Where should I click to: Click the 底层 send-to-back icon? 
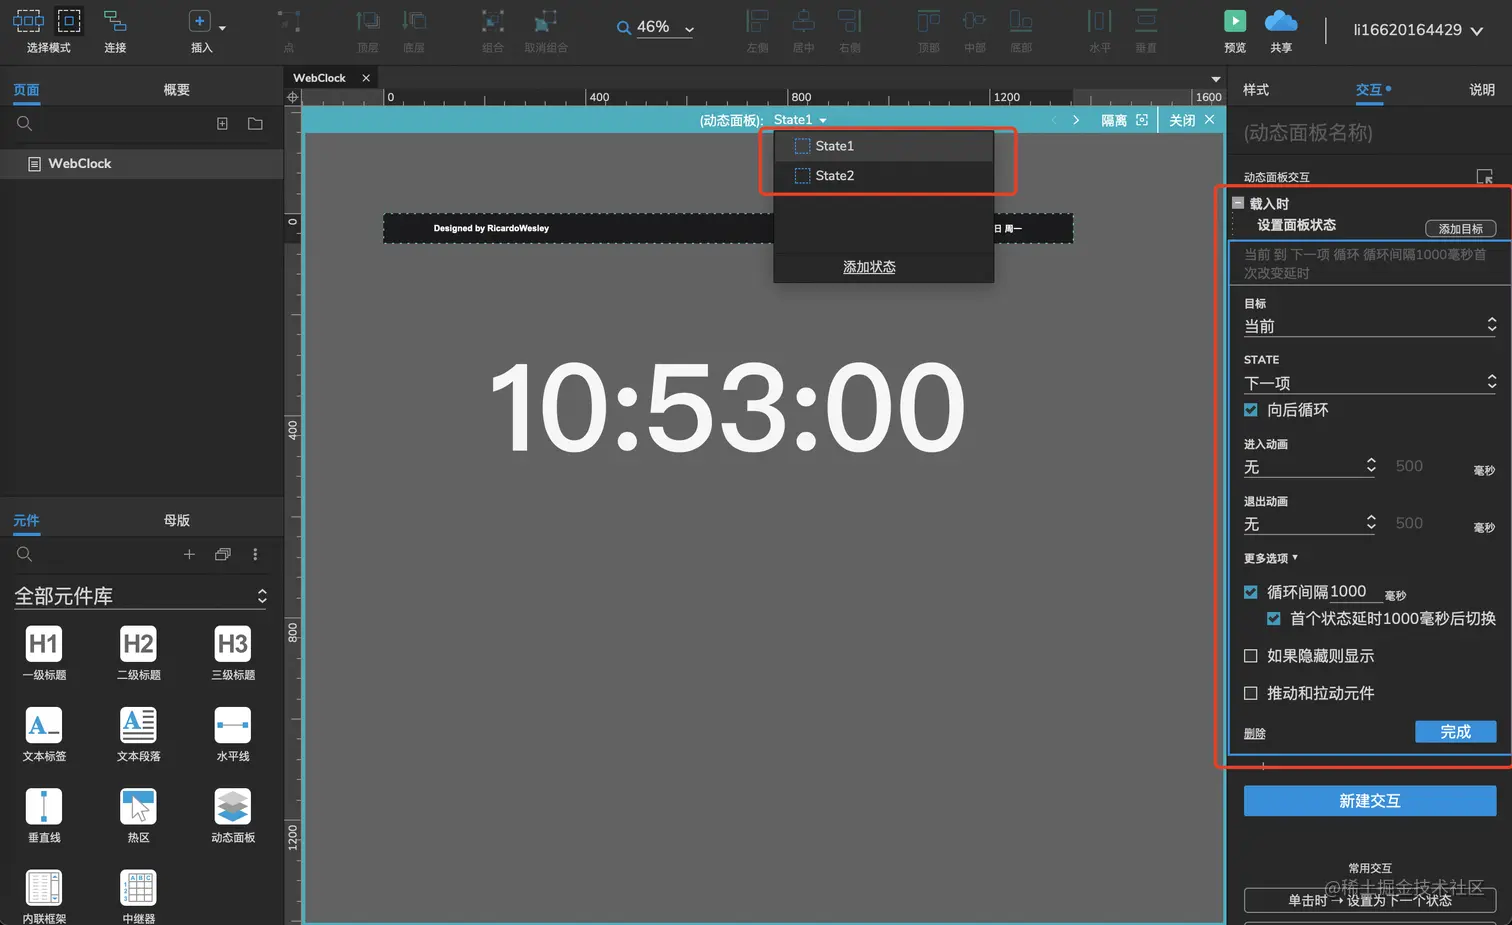coord(414,21)
